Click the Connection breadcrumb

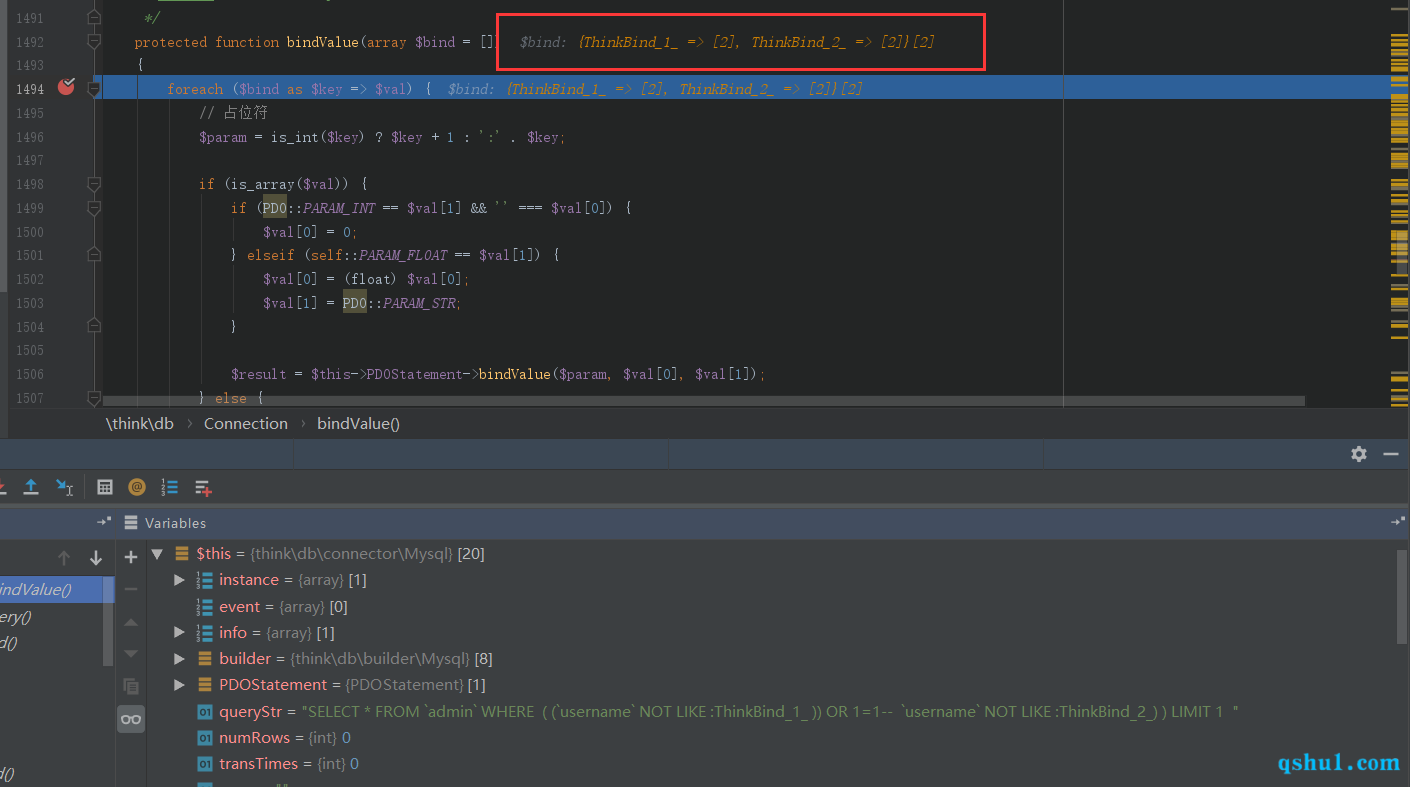pos(246,424)
